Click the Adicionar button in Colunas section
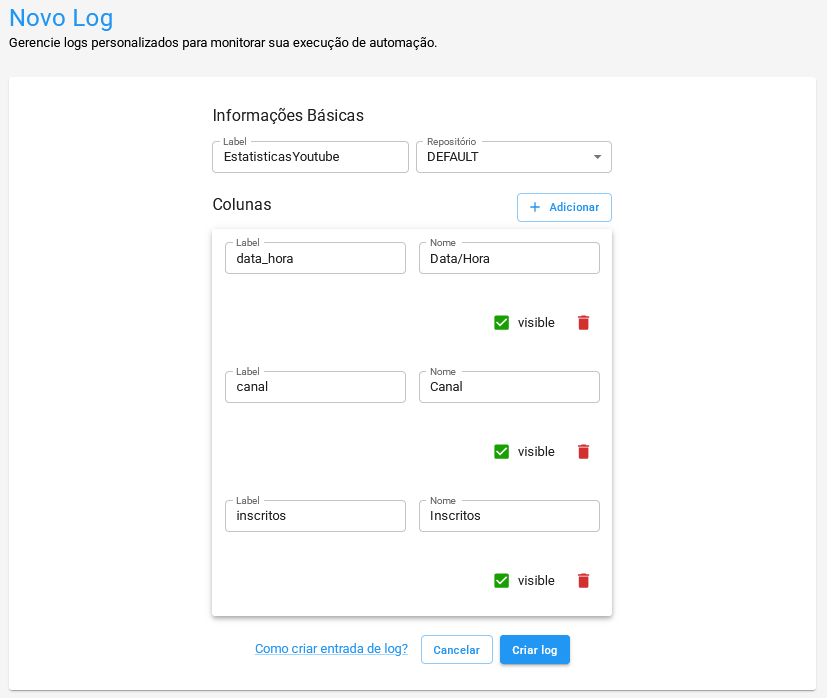Image resolution: width=827 pixels, height=698 pixels. pyautogui.click(x=563, y=207)
